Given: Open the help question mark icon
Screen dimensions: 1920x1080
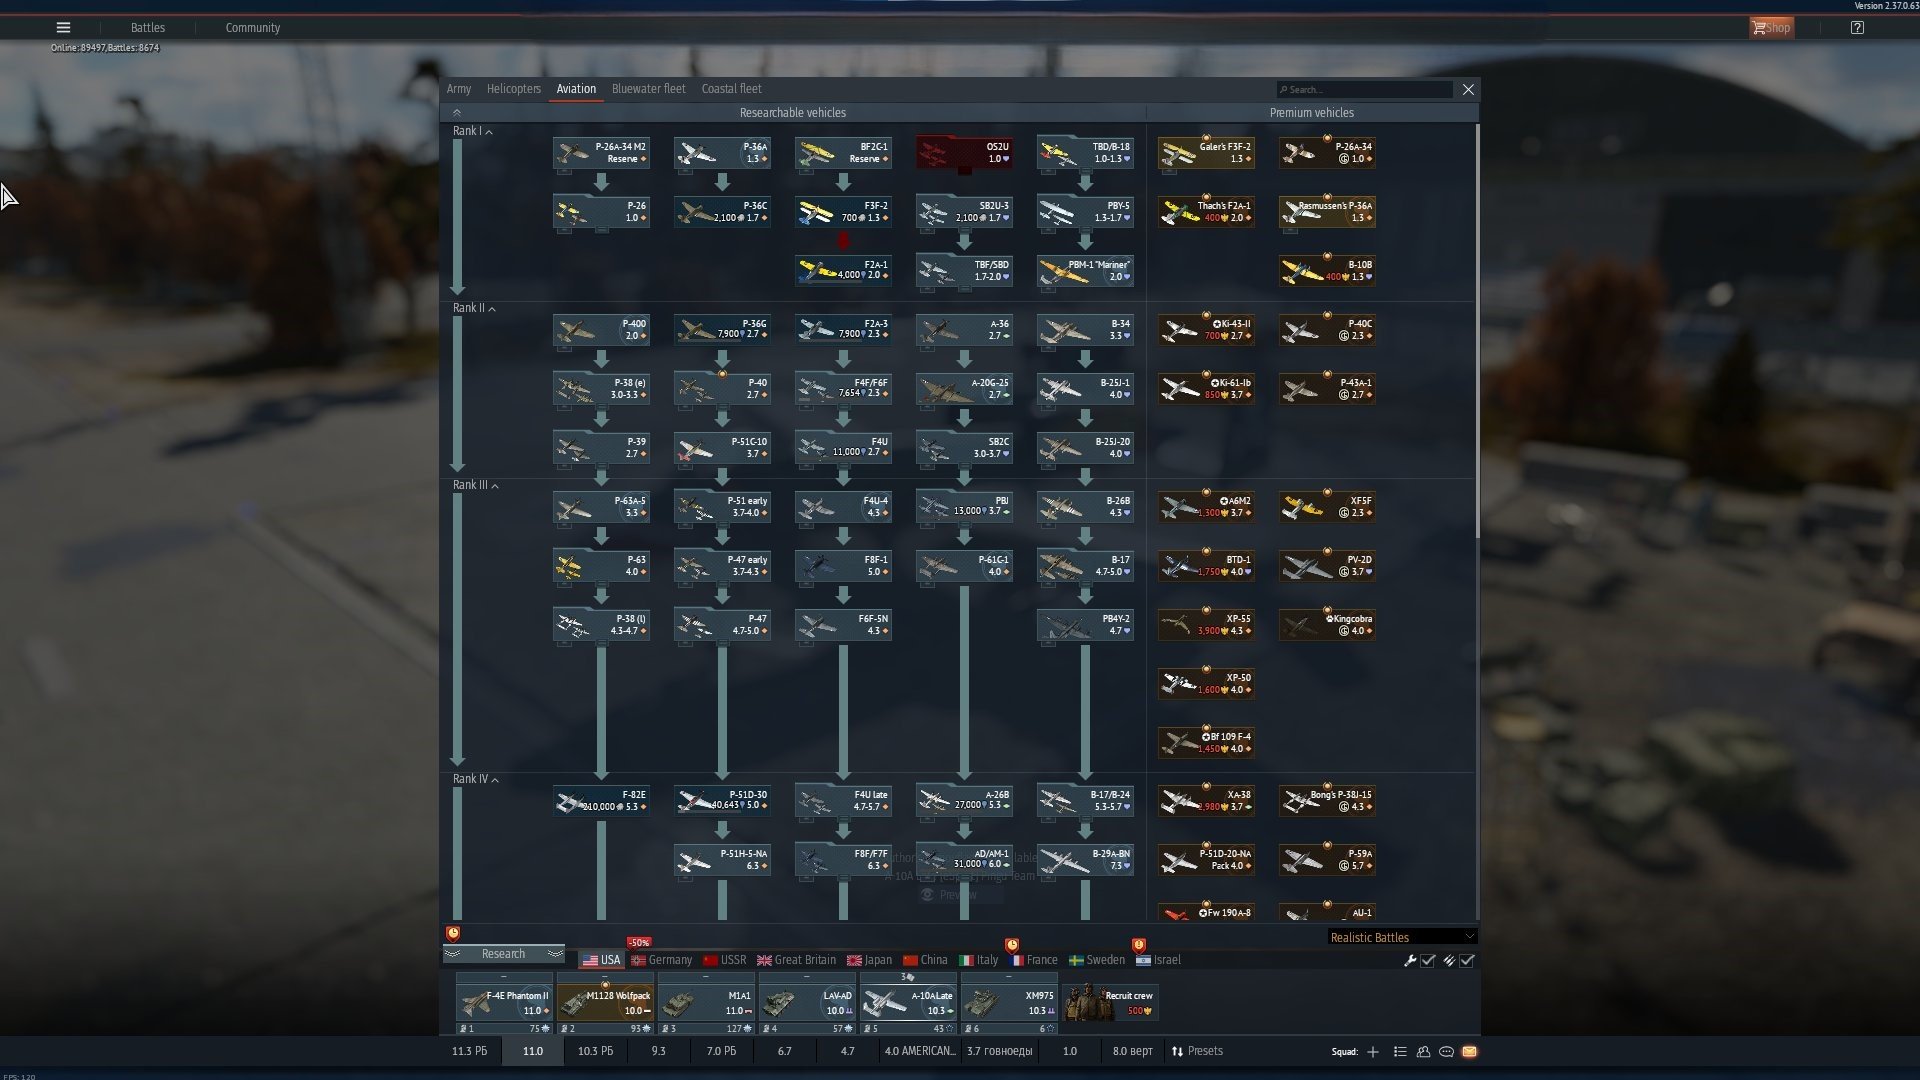Looking at the screenshot, I should [1857, 28].
